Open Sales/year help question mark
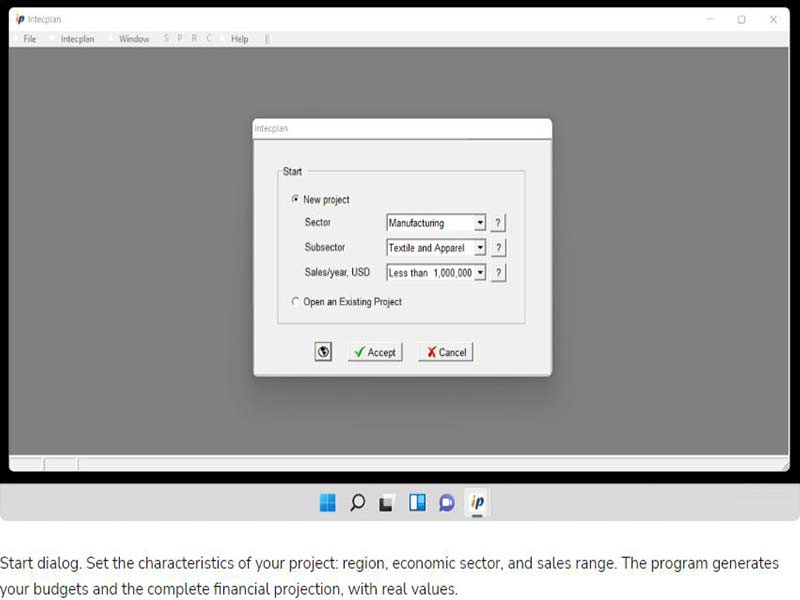The width and height of the screenshot is (800, 600). point(498,273)
